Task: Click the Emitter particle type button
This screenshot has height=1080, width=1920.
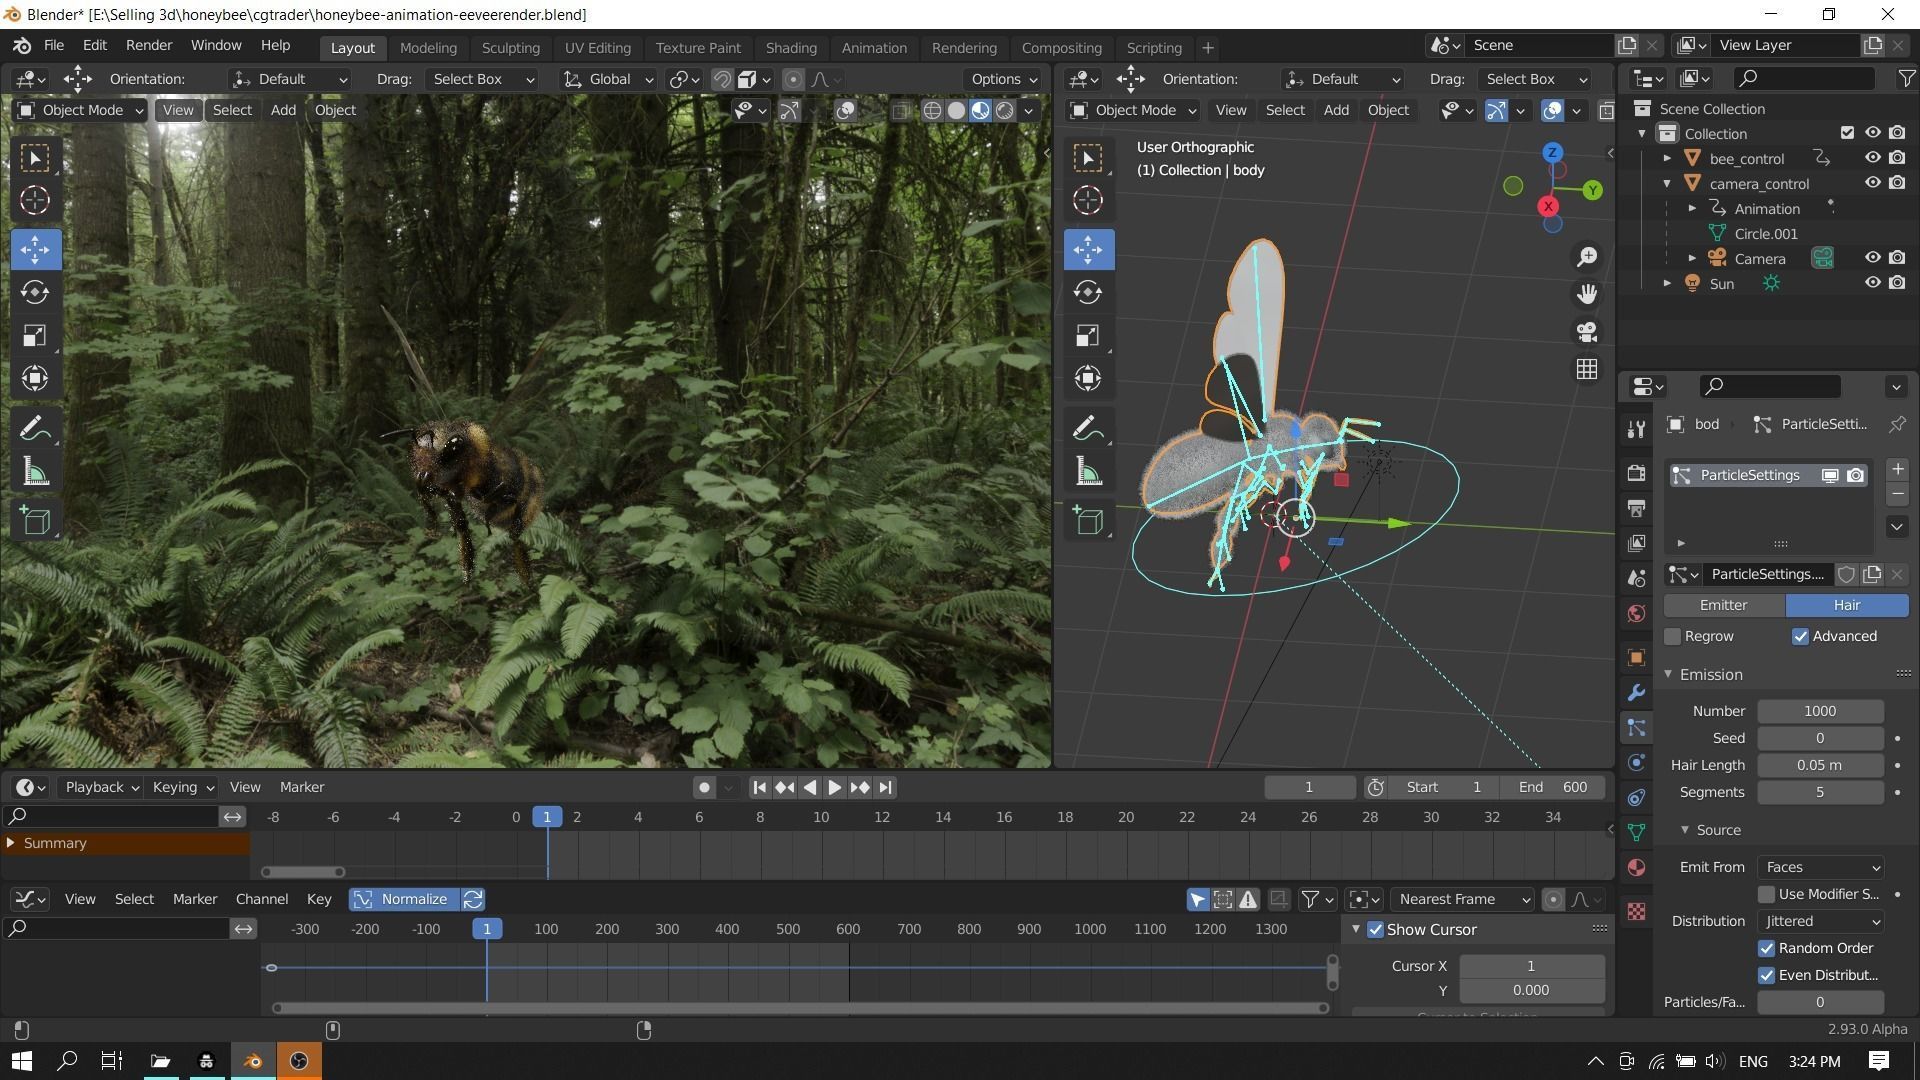Action: pos(1723,605)
